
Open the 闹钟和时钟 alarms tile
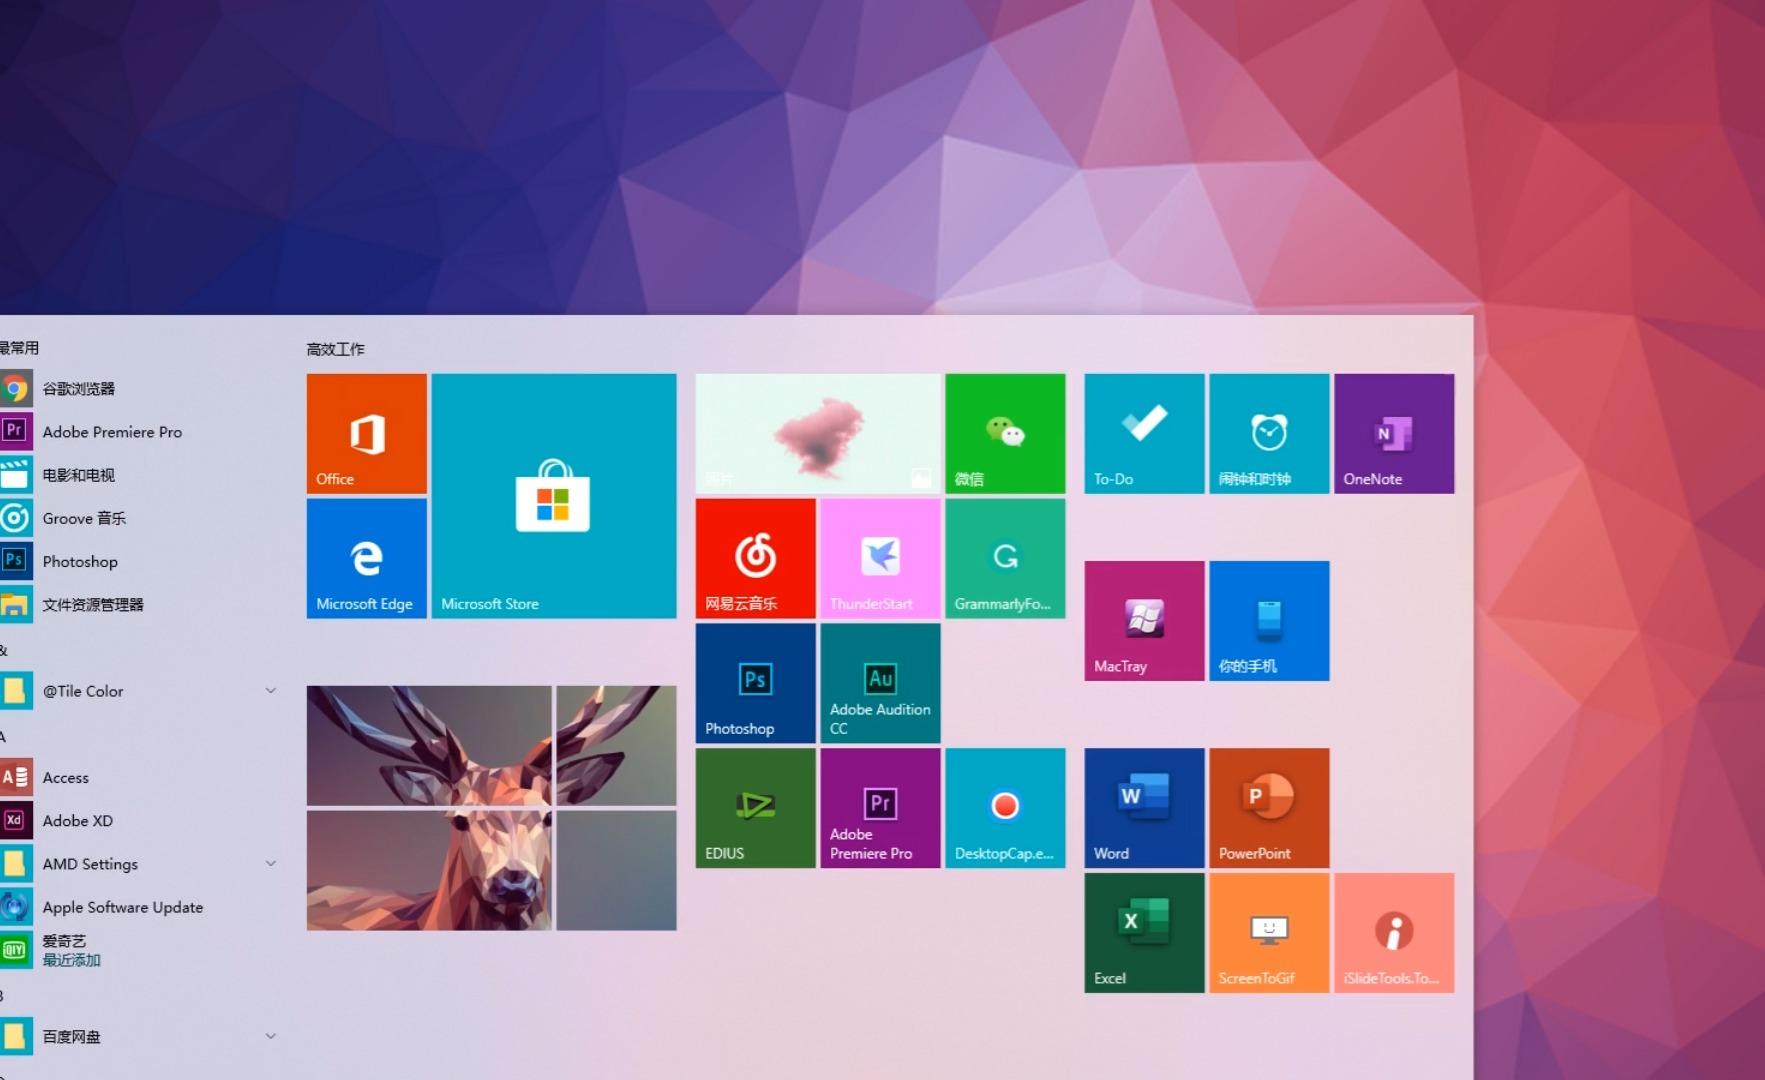point(1268,433)
